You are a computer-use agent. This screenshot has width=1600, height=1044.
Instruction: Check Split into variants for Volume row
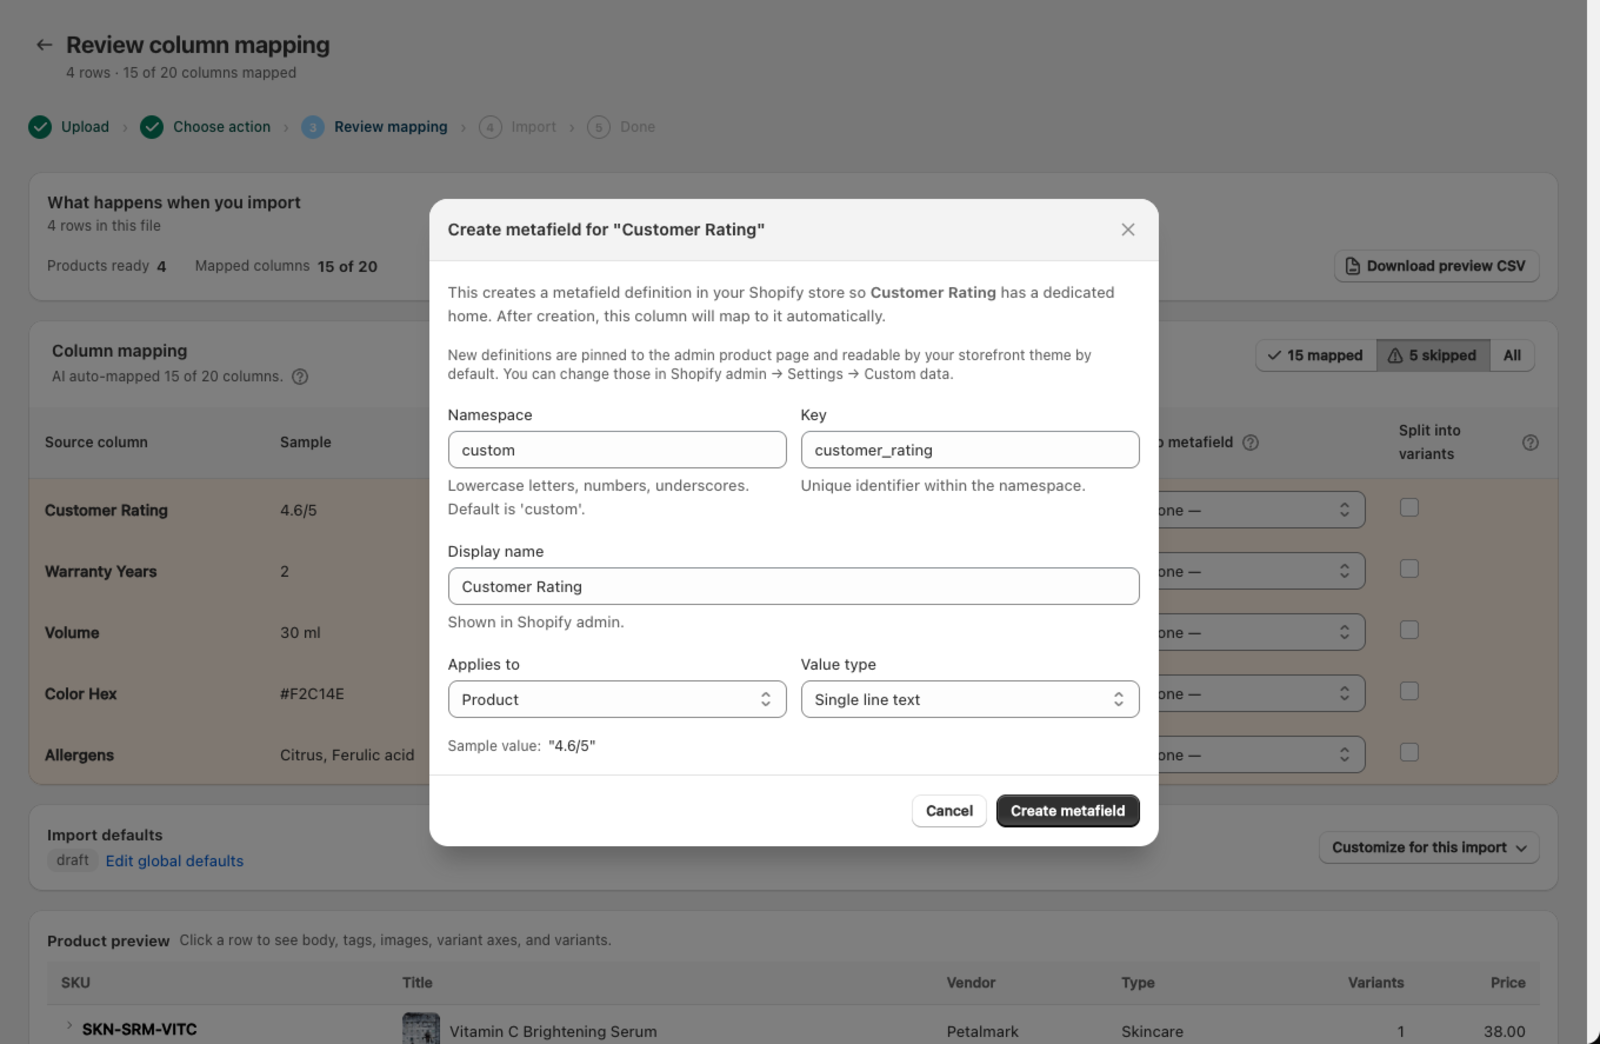point(1409,630)
